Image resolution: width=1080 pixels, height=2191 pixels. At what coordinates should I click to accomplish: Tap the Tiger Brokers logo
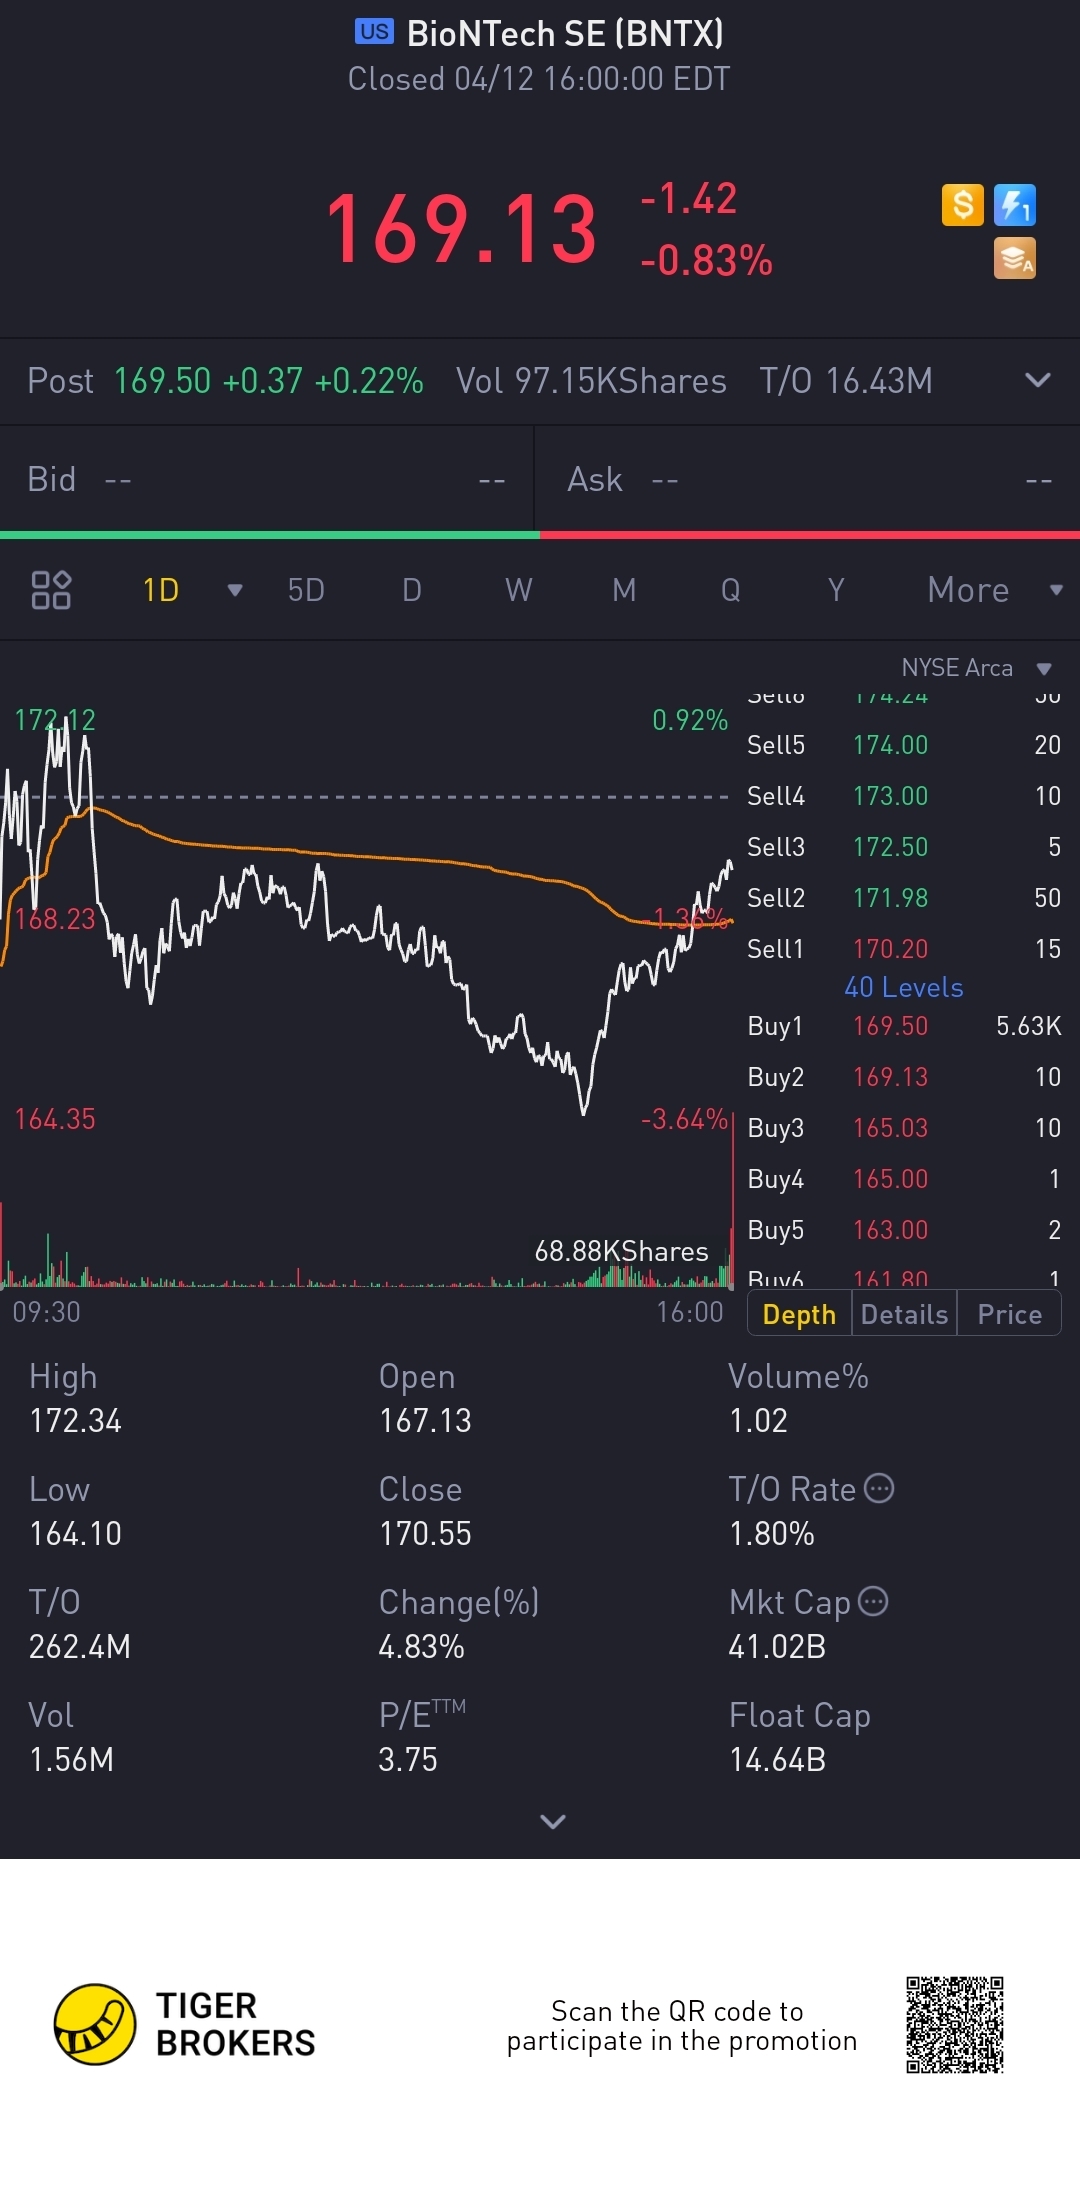click(x=185, y=2025)
